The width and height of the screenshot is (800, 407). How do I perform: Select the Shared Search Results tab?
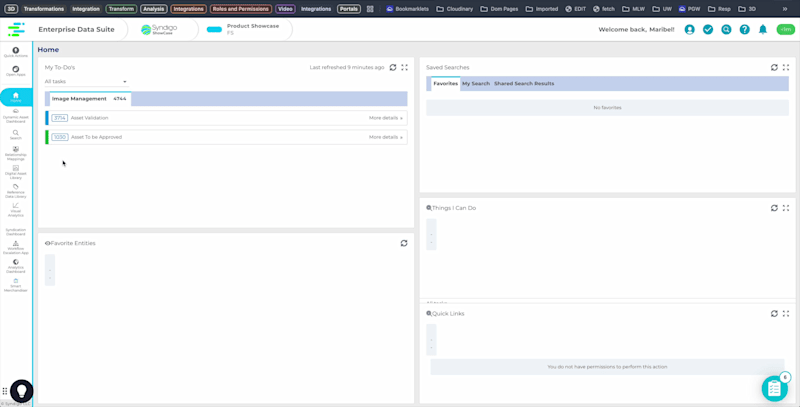click(x=523, y=84)
